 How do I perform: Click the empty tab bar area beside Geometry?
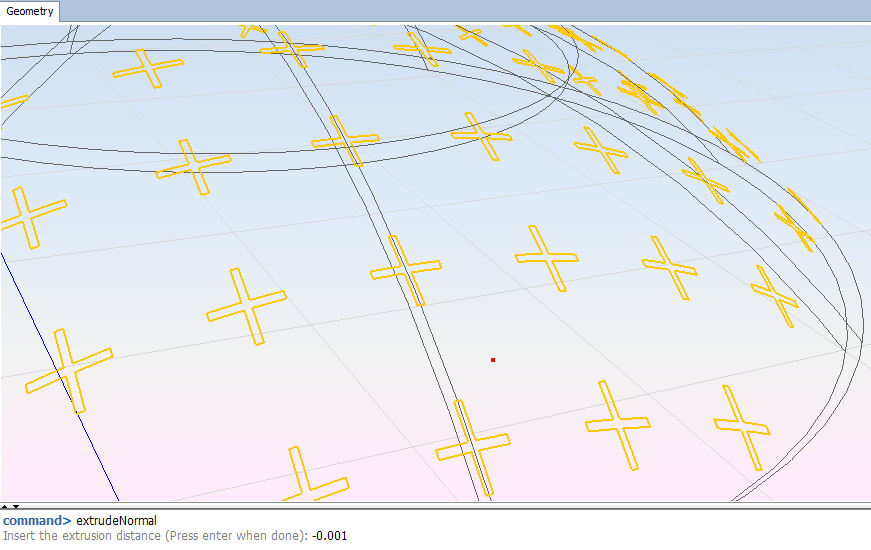pyautogui.click(x=450, y=12)
